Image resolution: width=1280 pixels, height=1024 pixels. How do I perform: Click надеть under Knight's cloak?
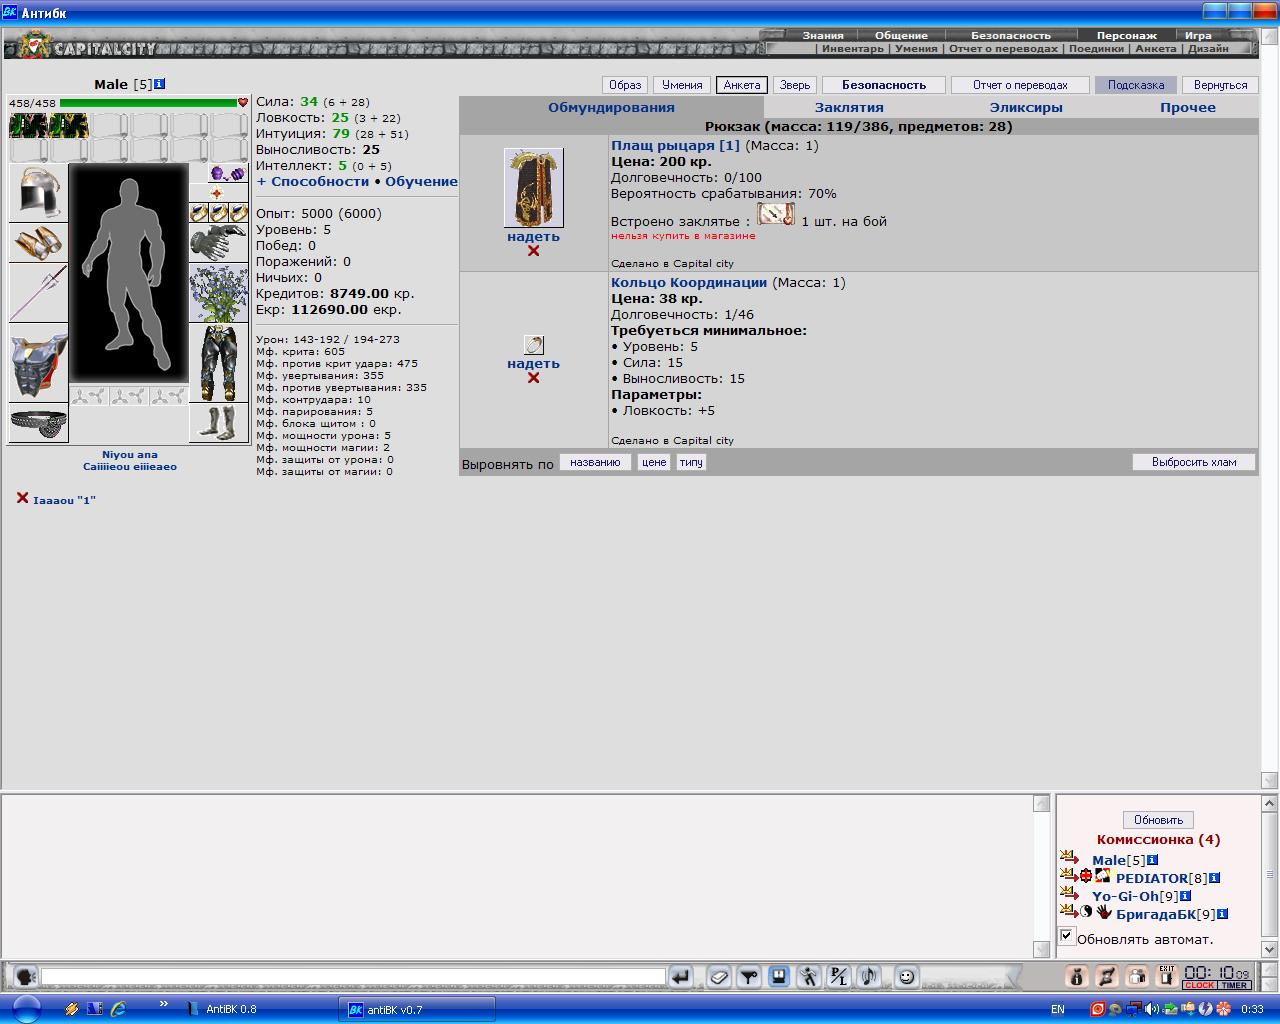(533, 237)
